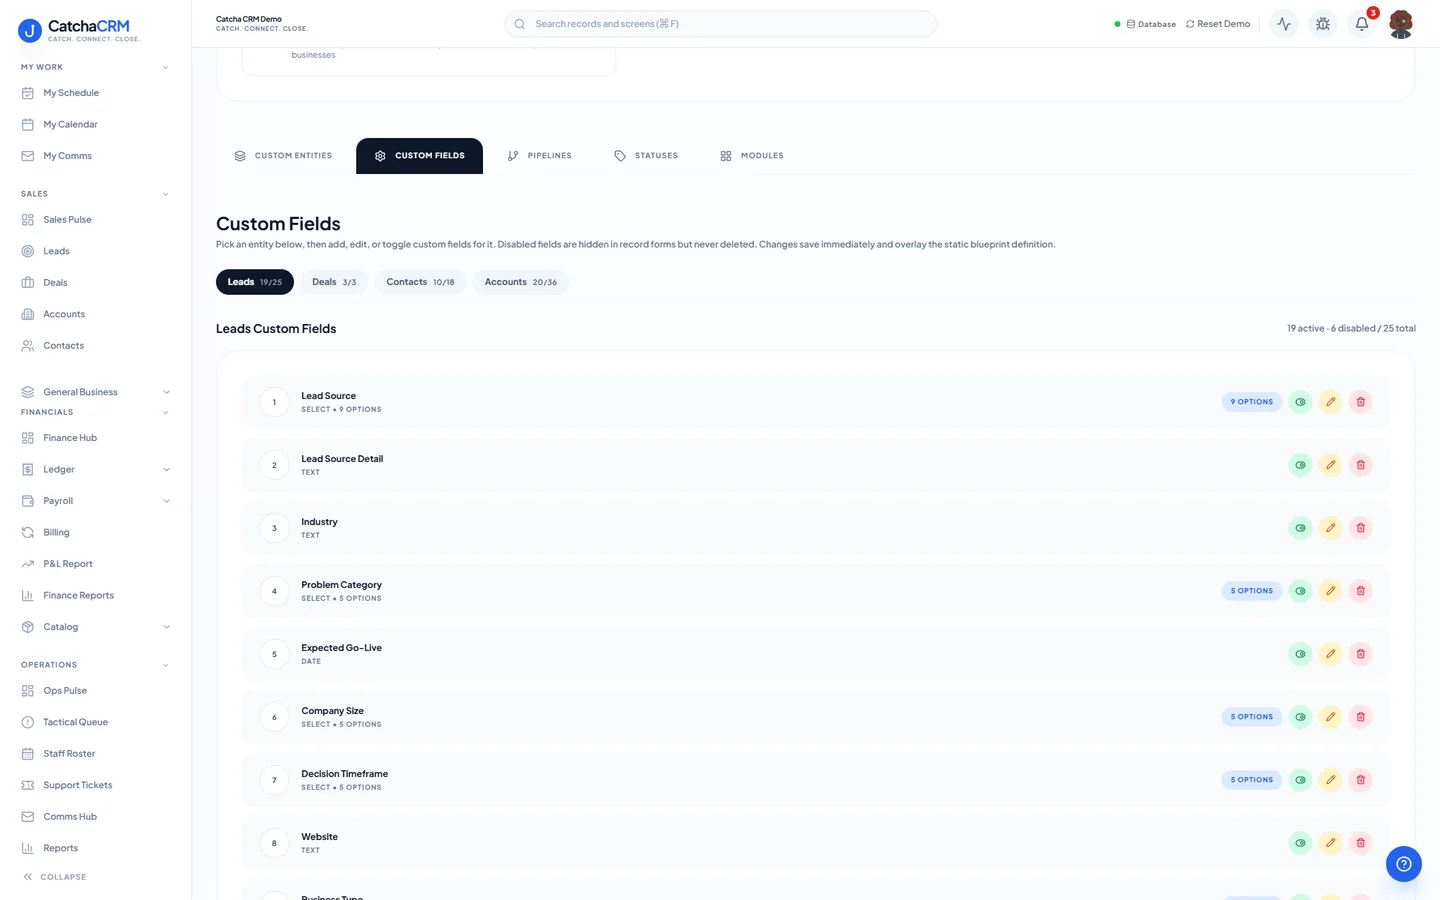
Task: Delete the Lead Source field
Action: point(1360,402)
